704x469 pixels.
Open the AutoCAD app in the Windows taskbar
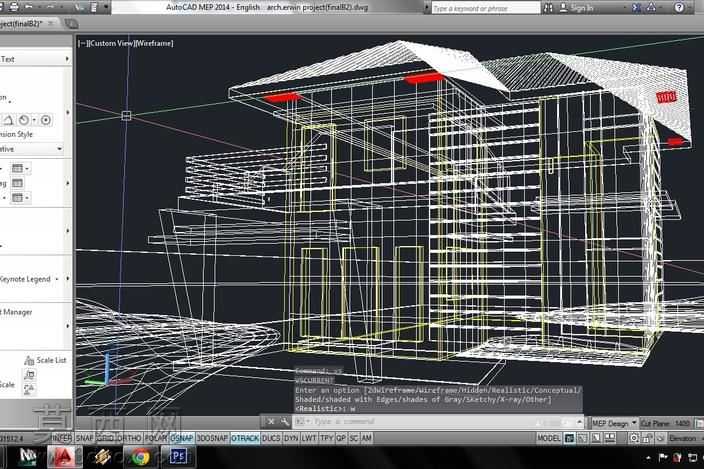pos(63,457)
